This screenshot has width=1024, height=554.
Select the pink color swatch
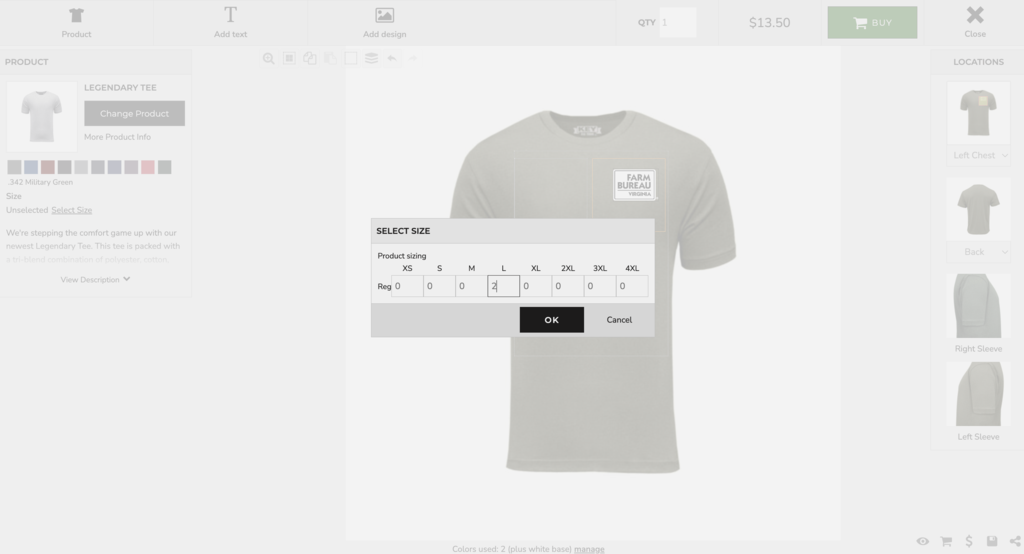tap(148, 167)
